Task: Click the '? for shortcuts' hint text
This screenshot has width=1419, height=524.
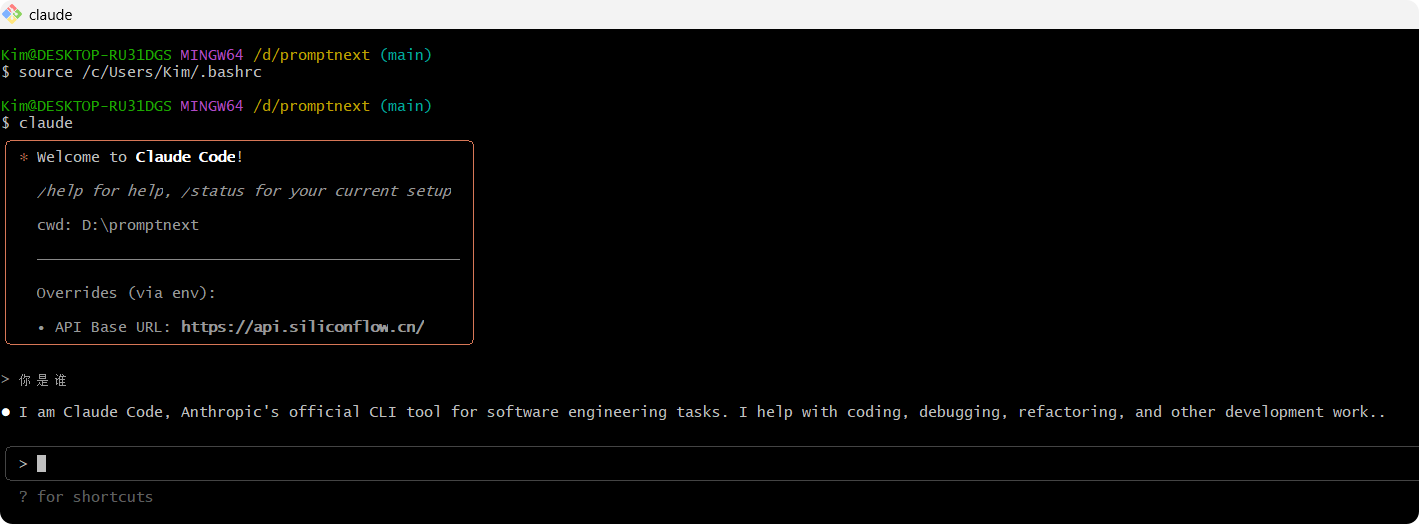Action: [x=86, y=497]
